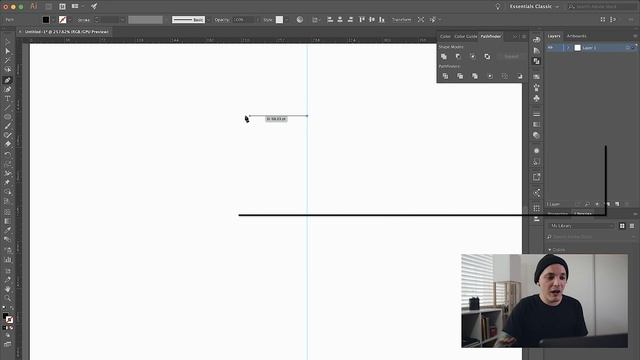Select the Hand tool
This screenshot has width=640, height=360.
tap(7, 289)
